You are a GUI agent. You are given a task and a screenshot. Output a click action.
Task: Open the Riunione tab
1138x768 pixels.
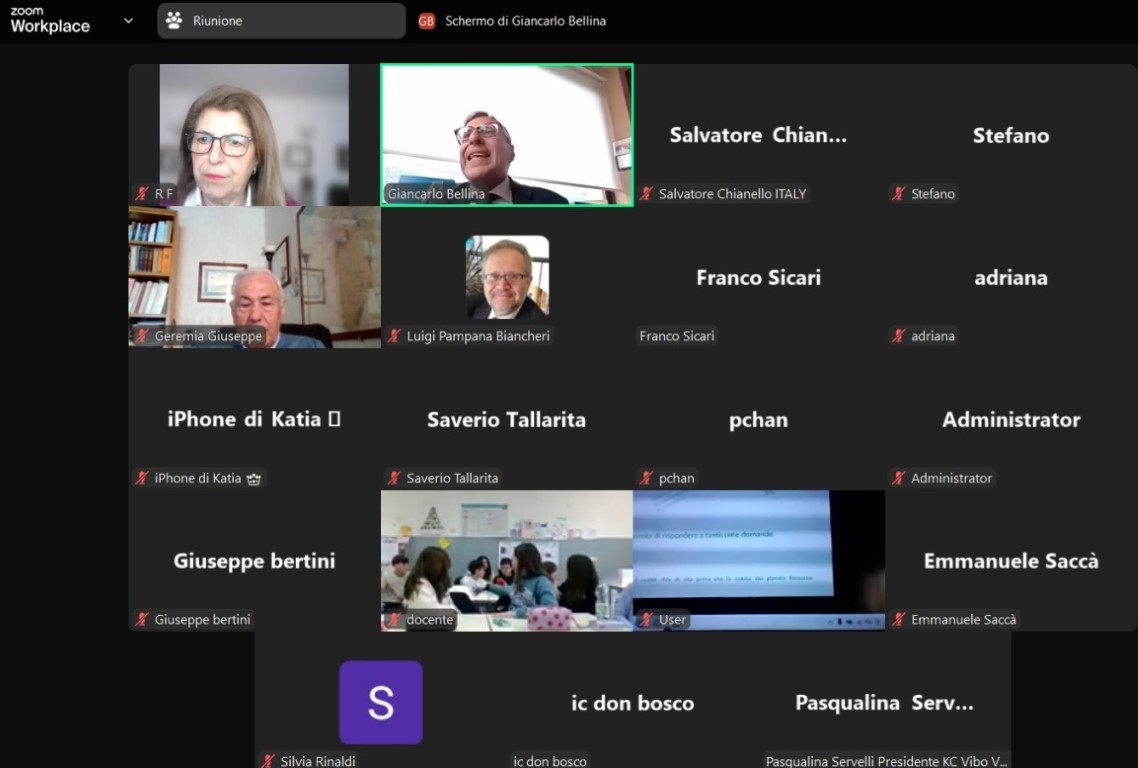(x=281, y=20)
